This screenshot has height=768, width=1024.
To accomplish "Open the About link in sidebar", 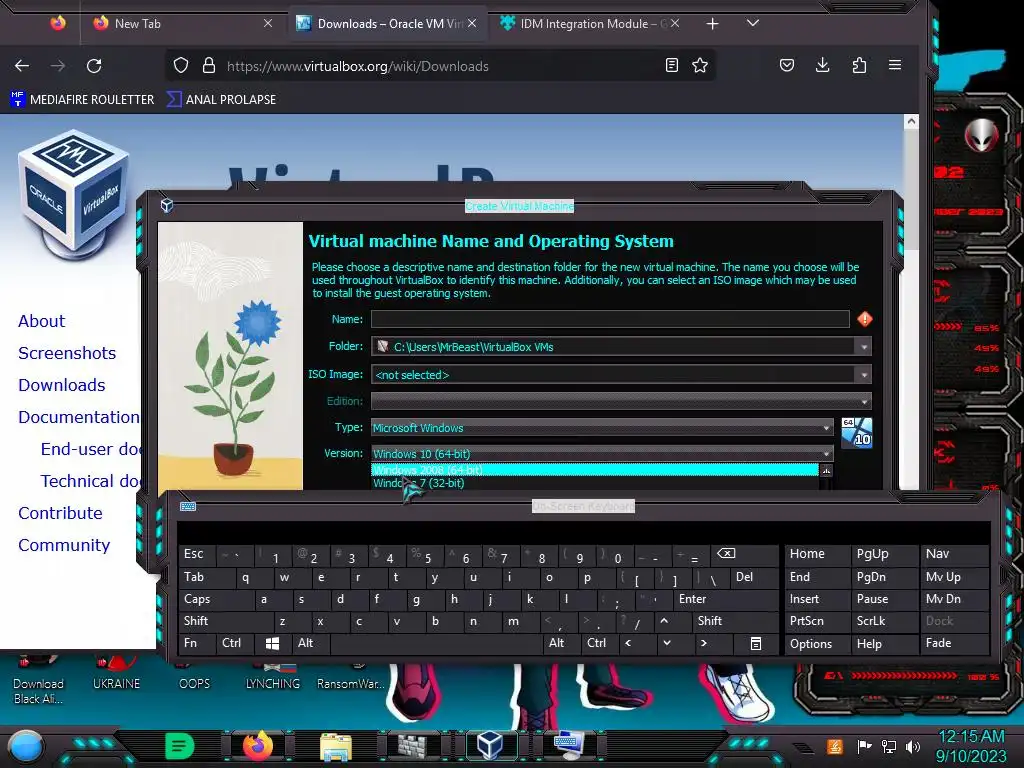I will tap(42, 321).
